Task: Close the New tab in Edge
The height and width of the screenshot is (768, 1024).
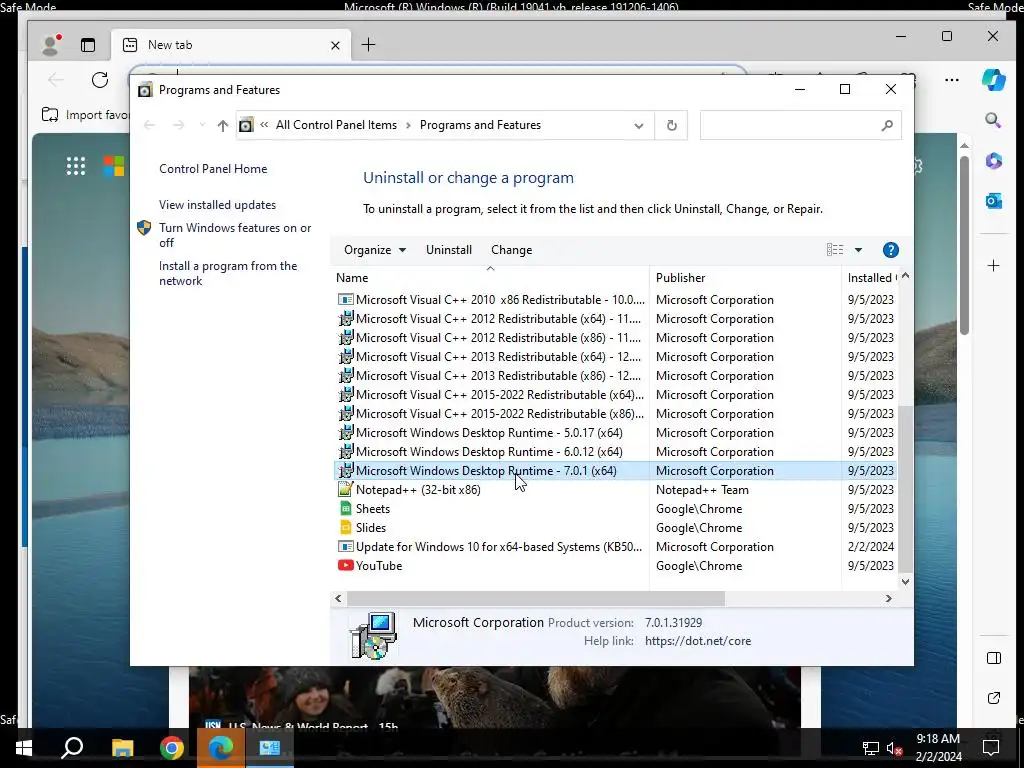Action: pyautogui.click(x=335, y=45)
